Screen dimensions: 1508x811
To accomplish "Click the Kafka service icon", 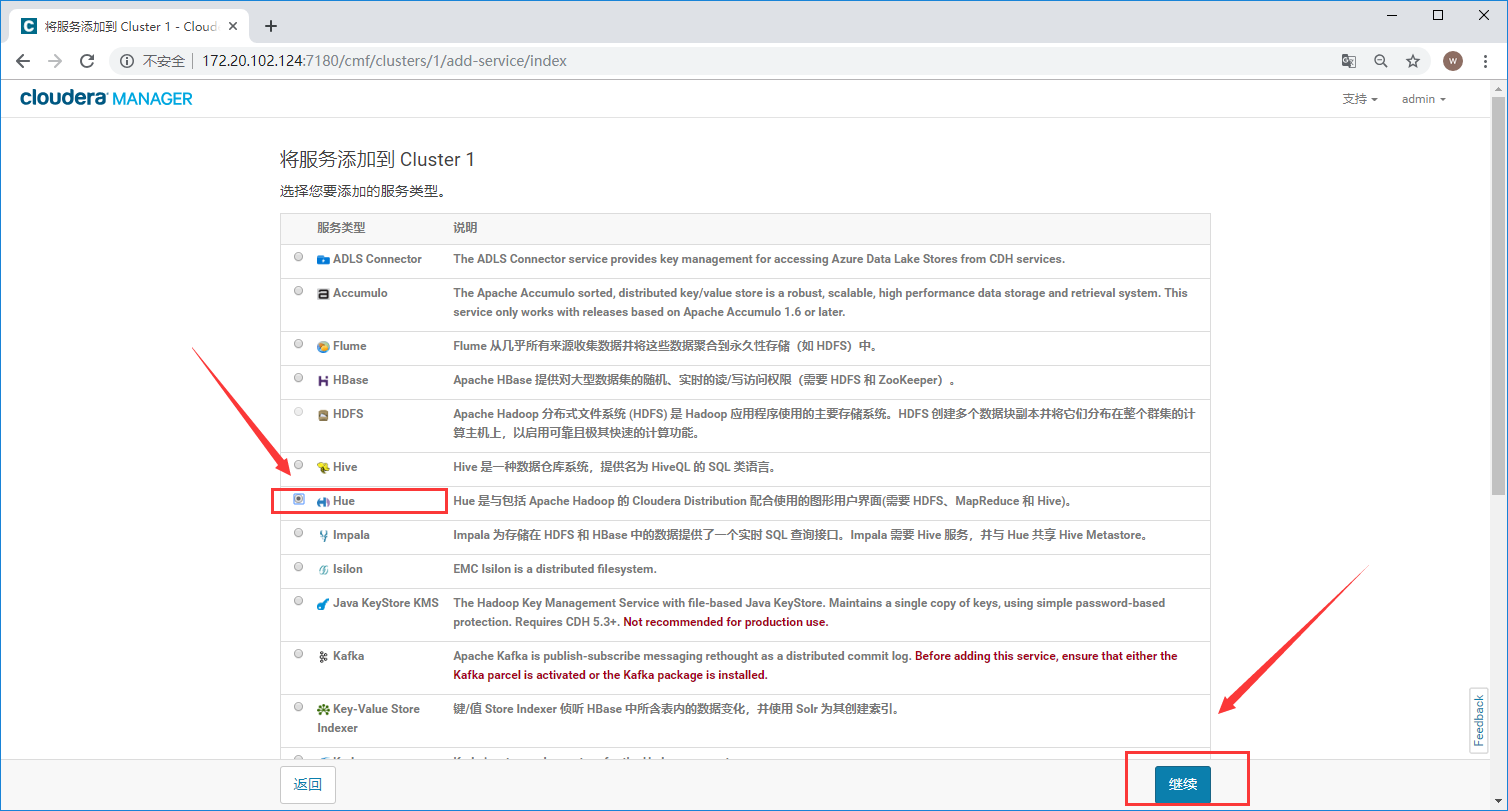I will pos(323,657).
